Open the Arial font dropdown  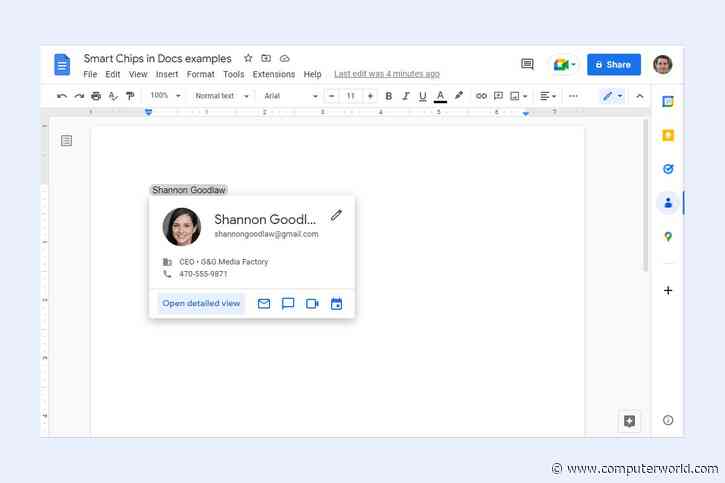pos(290,96)
